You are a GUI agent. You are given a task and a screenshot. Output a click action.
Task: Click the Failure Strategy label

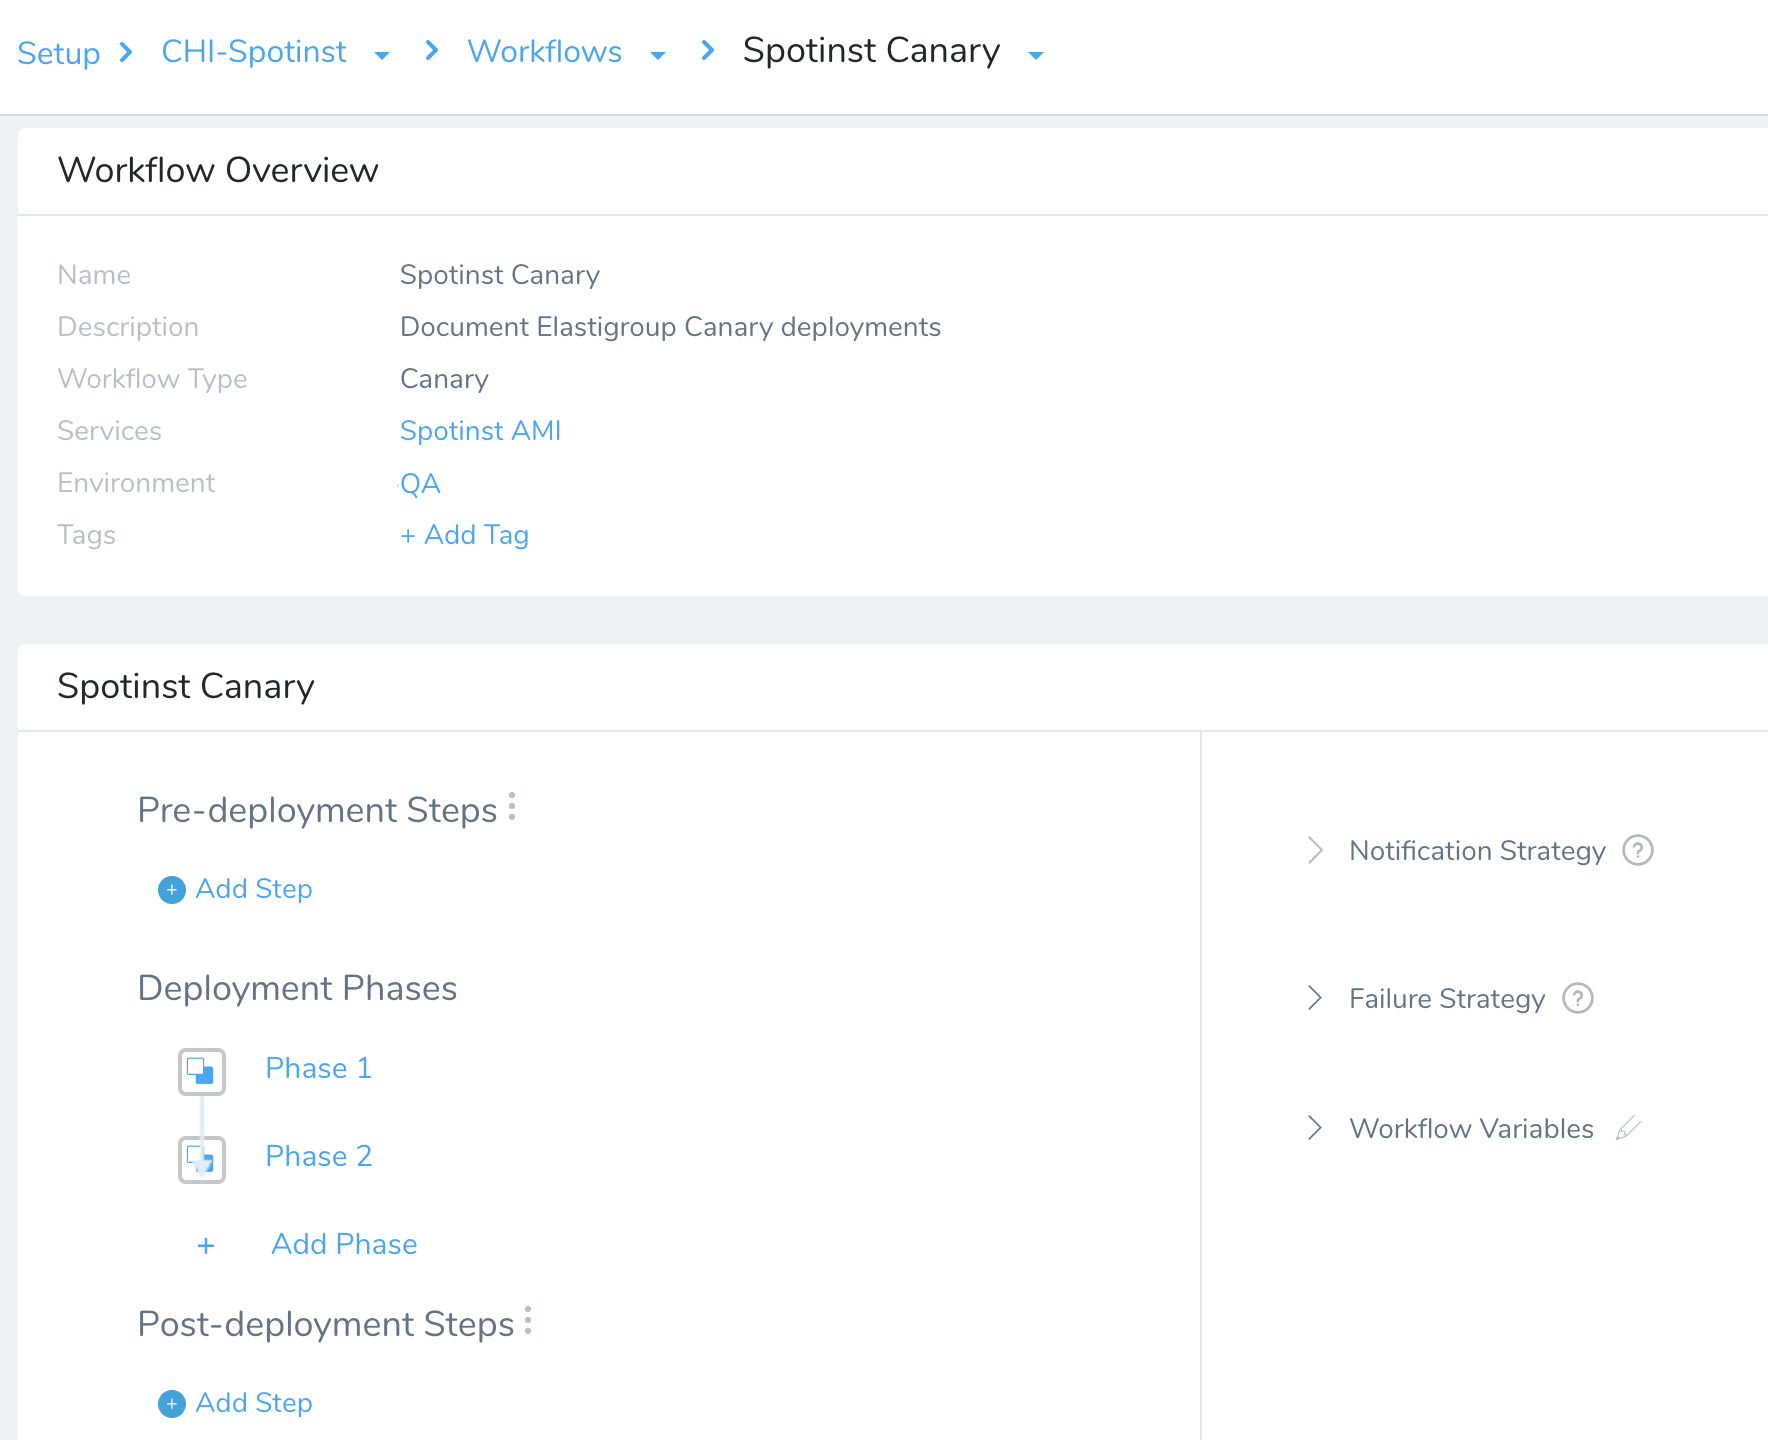pos(1447,999)
